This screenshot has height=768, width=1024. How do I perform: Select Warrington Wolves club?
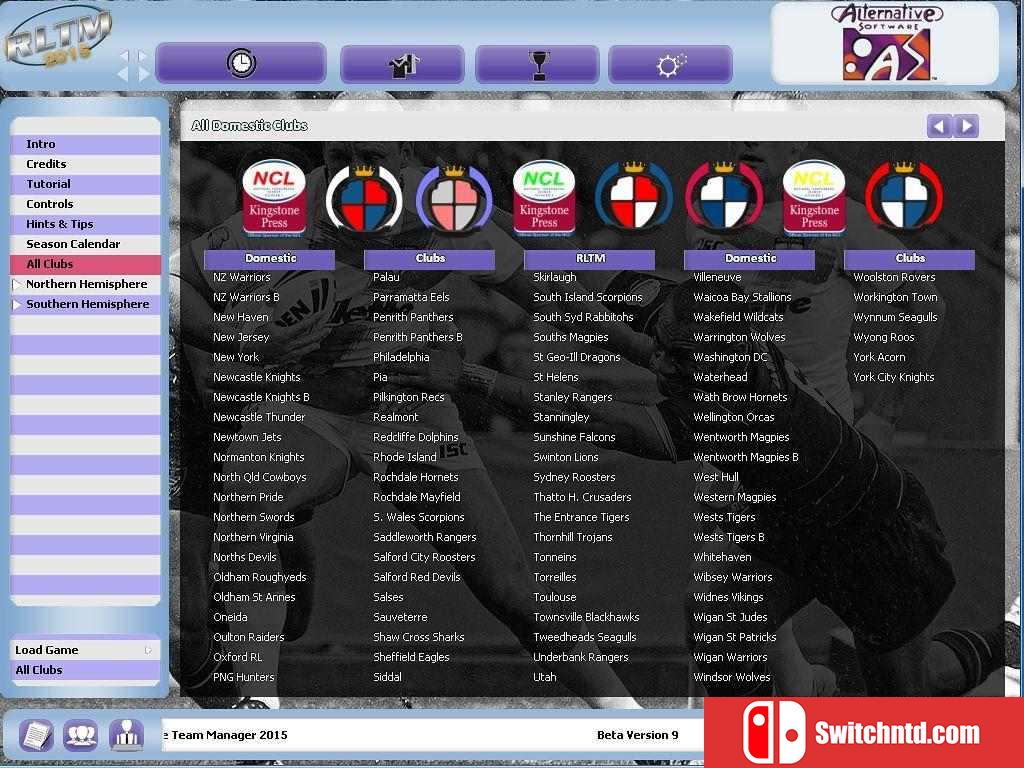[739, 337]
